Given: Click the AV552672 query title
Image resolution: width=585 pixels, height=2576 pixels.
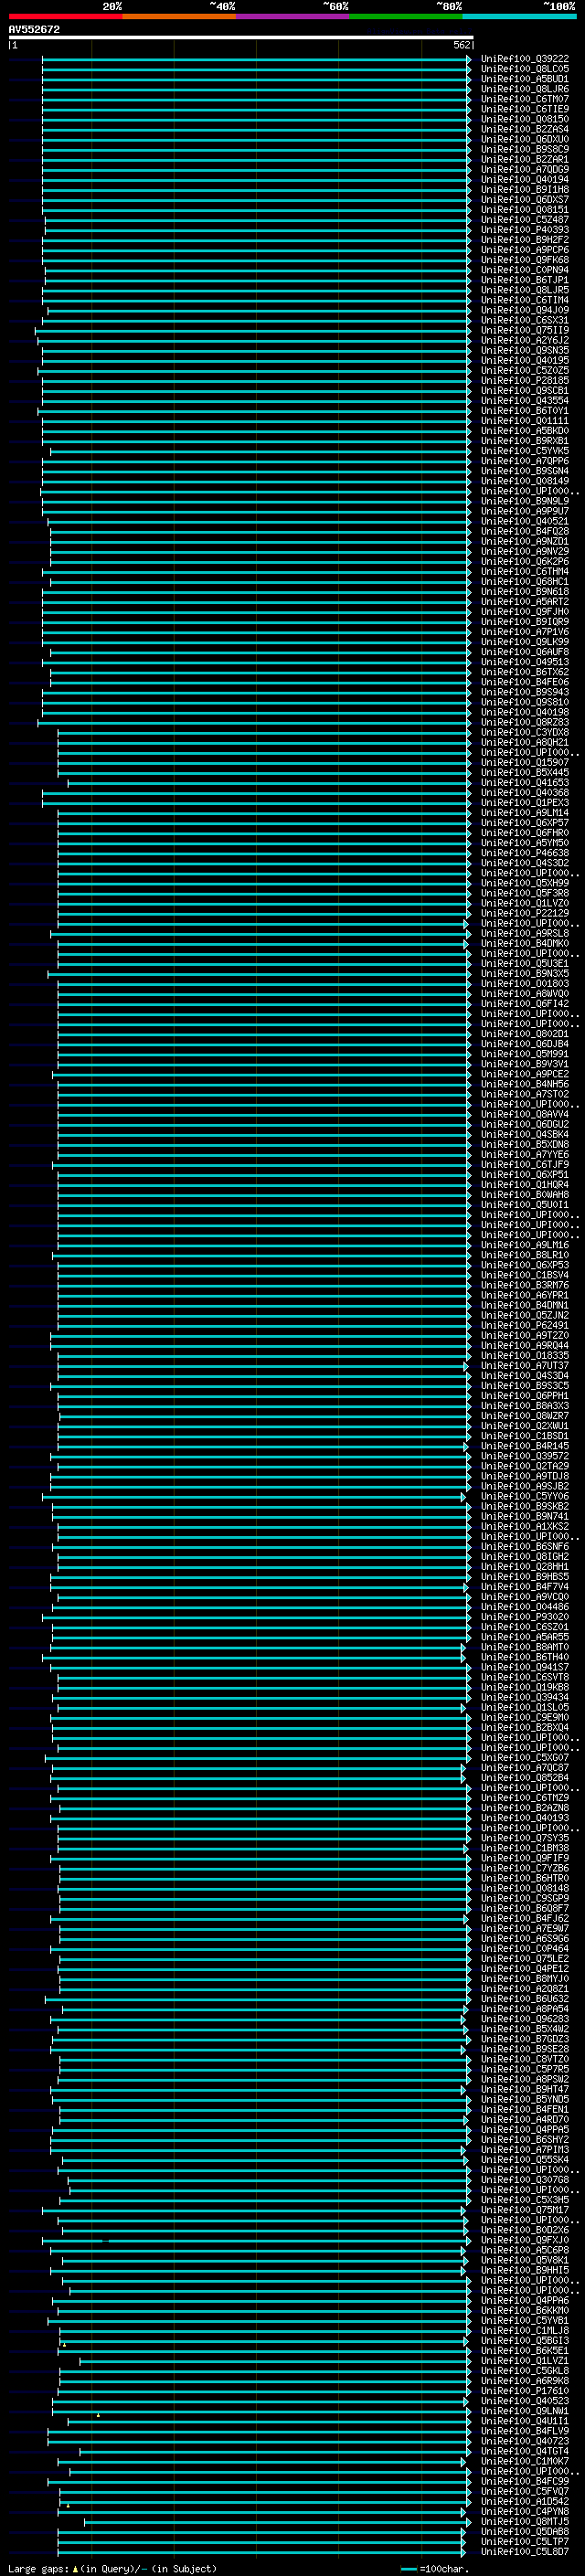Looking at the screenshot, I should coord(34,29).
